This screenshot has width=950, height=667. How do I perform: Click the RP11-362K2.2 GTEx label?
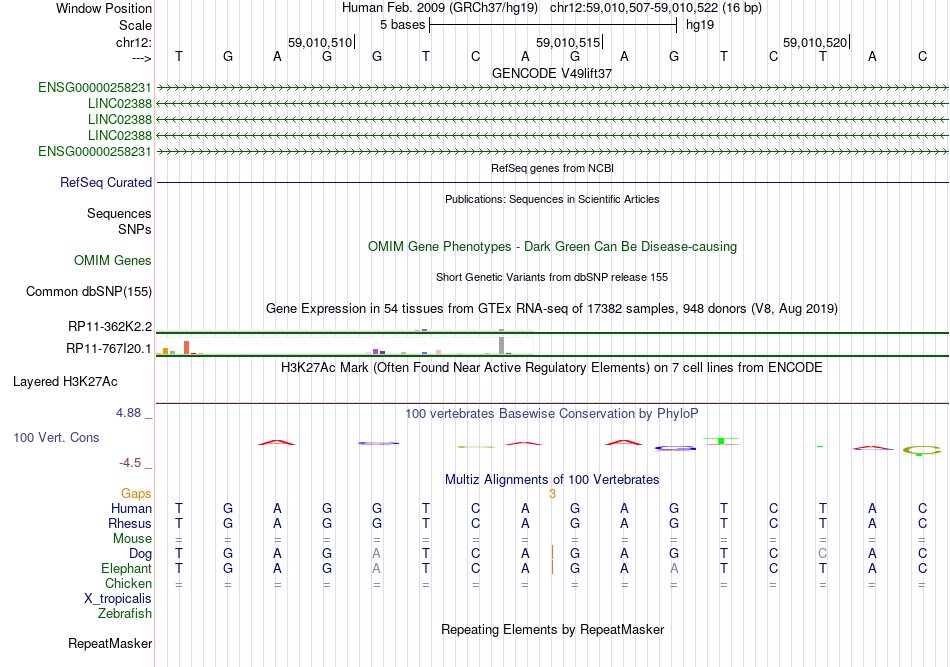(110, 327)
